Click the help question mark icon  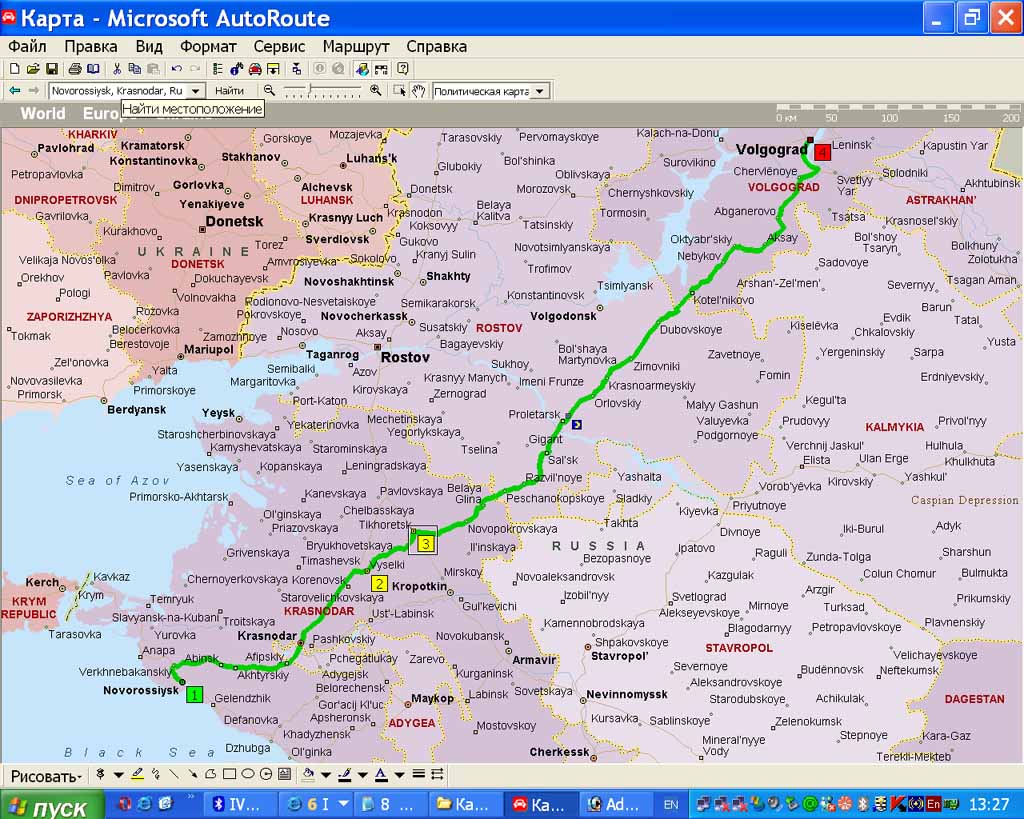[x=402, y=69]
